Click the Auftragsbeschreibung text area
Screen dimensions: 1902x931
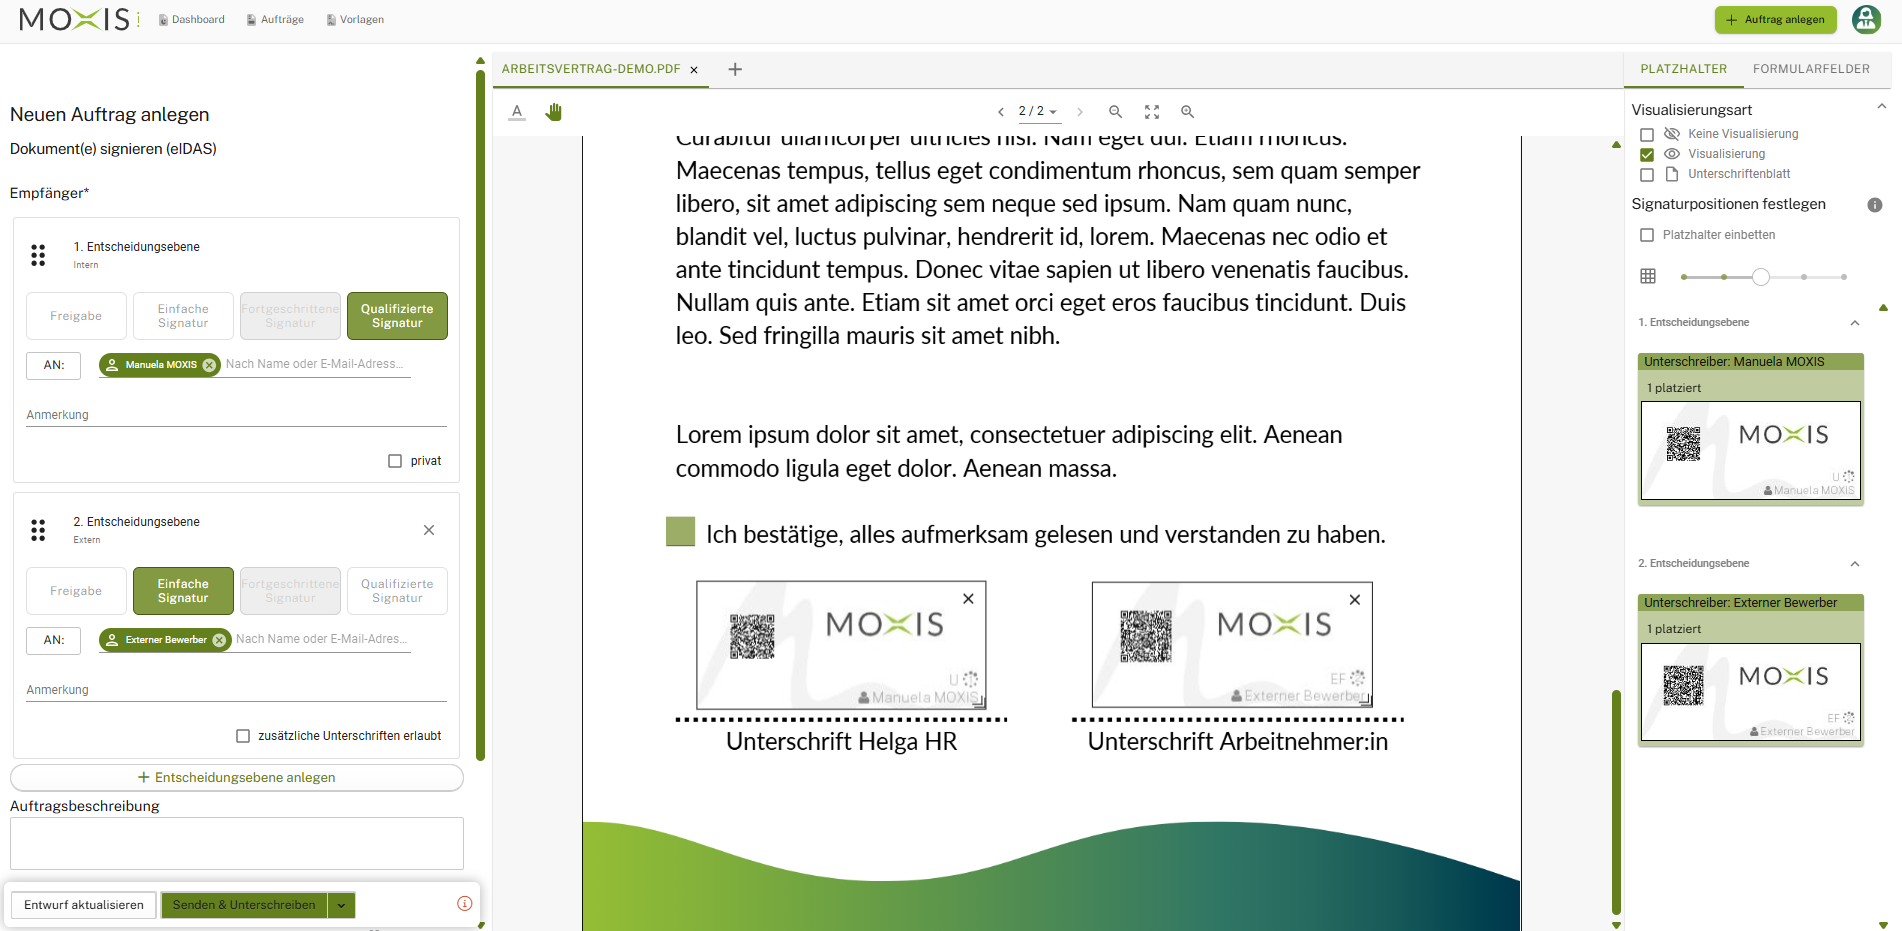(x=237, y=843)
